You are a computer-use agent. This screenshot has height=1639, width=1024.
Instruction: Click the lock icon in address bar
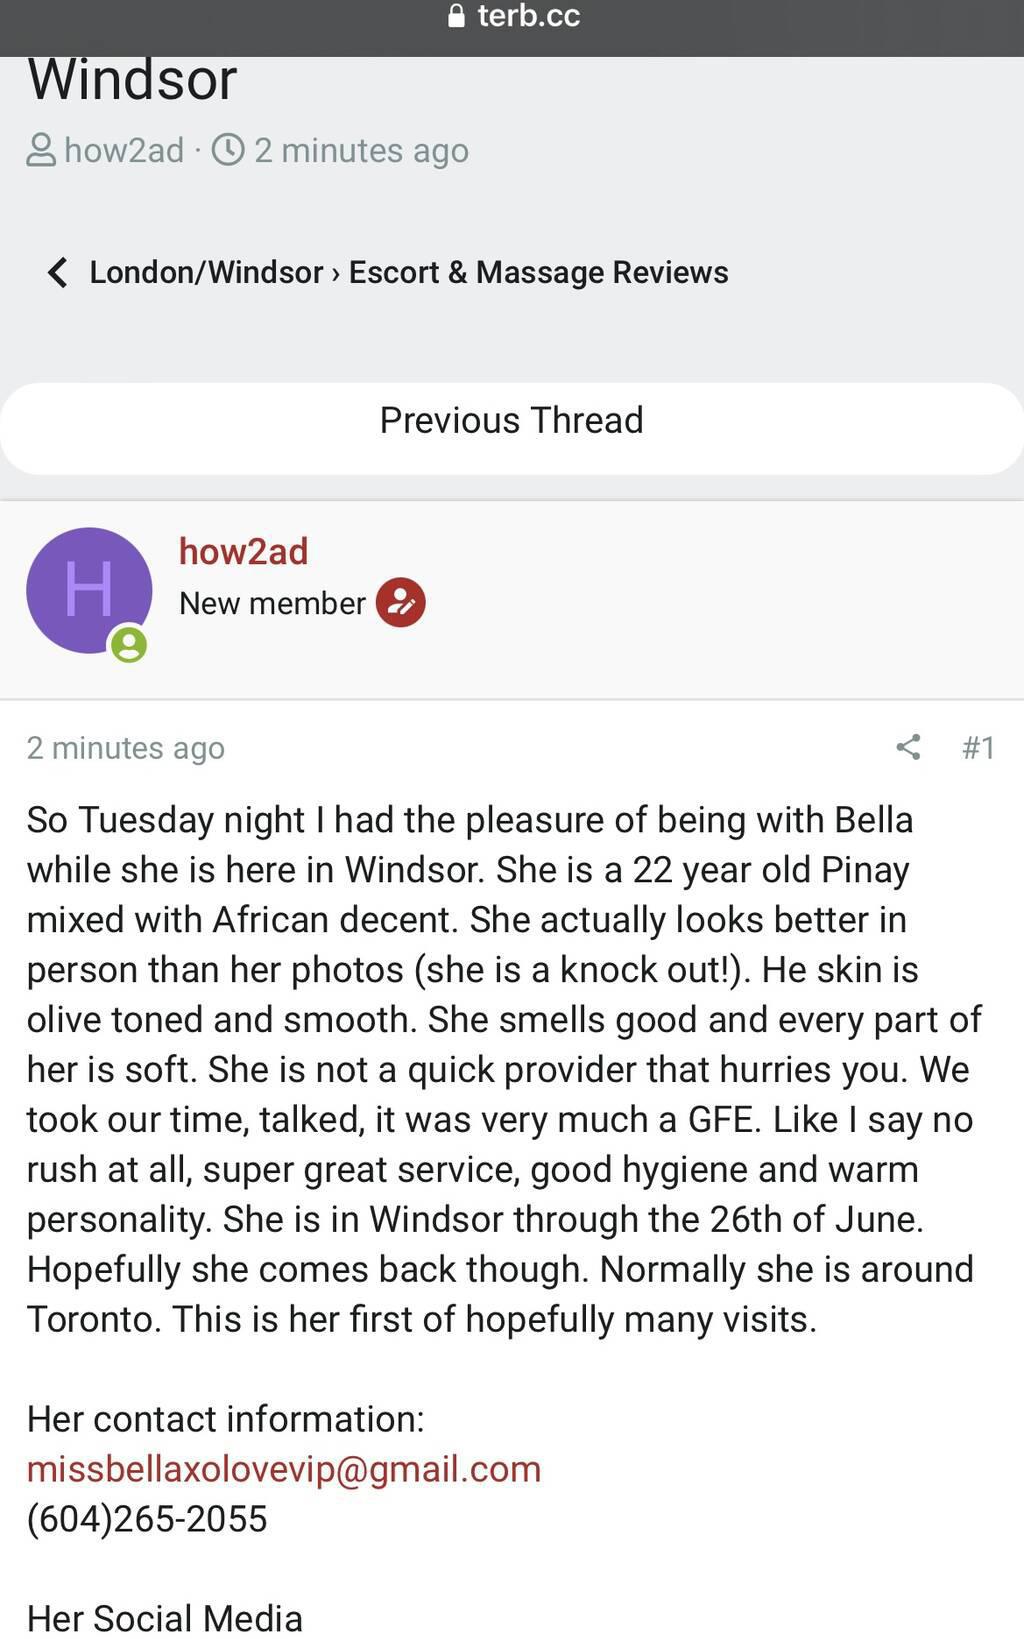click(x=456, y=16)
